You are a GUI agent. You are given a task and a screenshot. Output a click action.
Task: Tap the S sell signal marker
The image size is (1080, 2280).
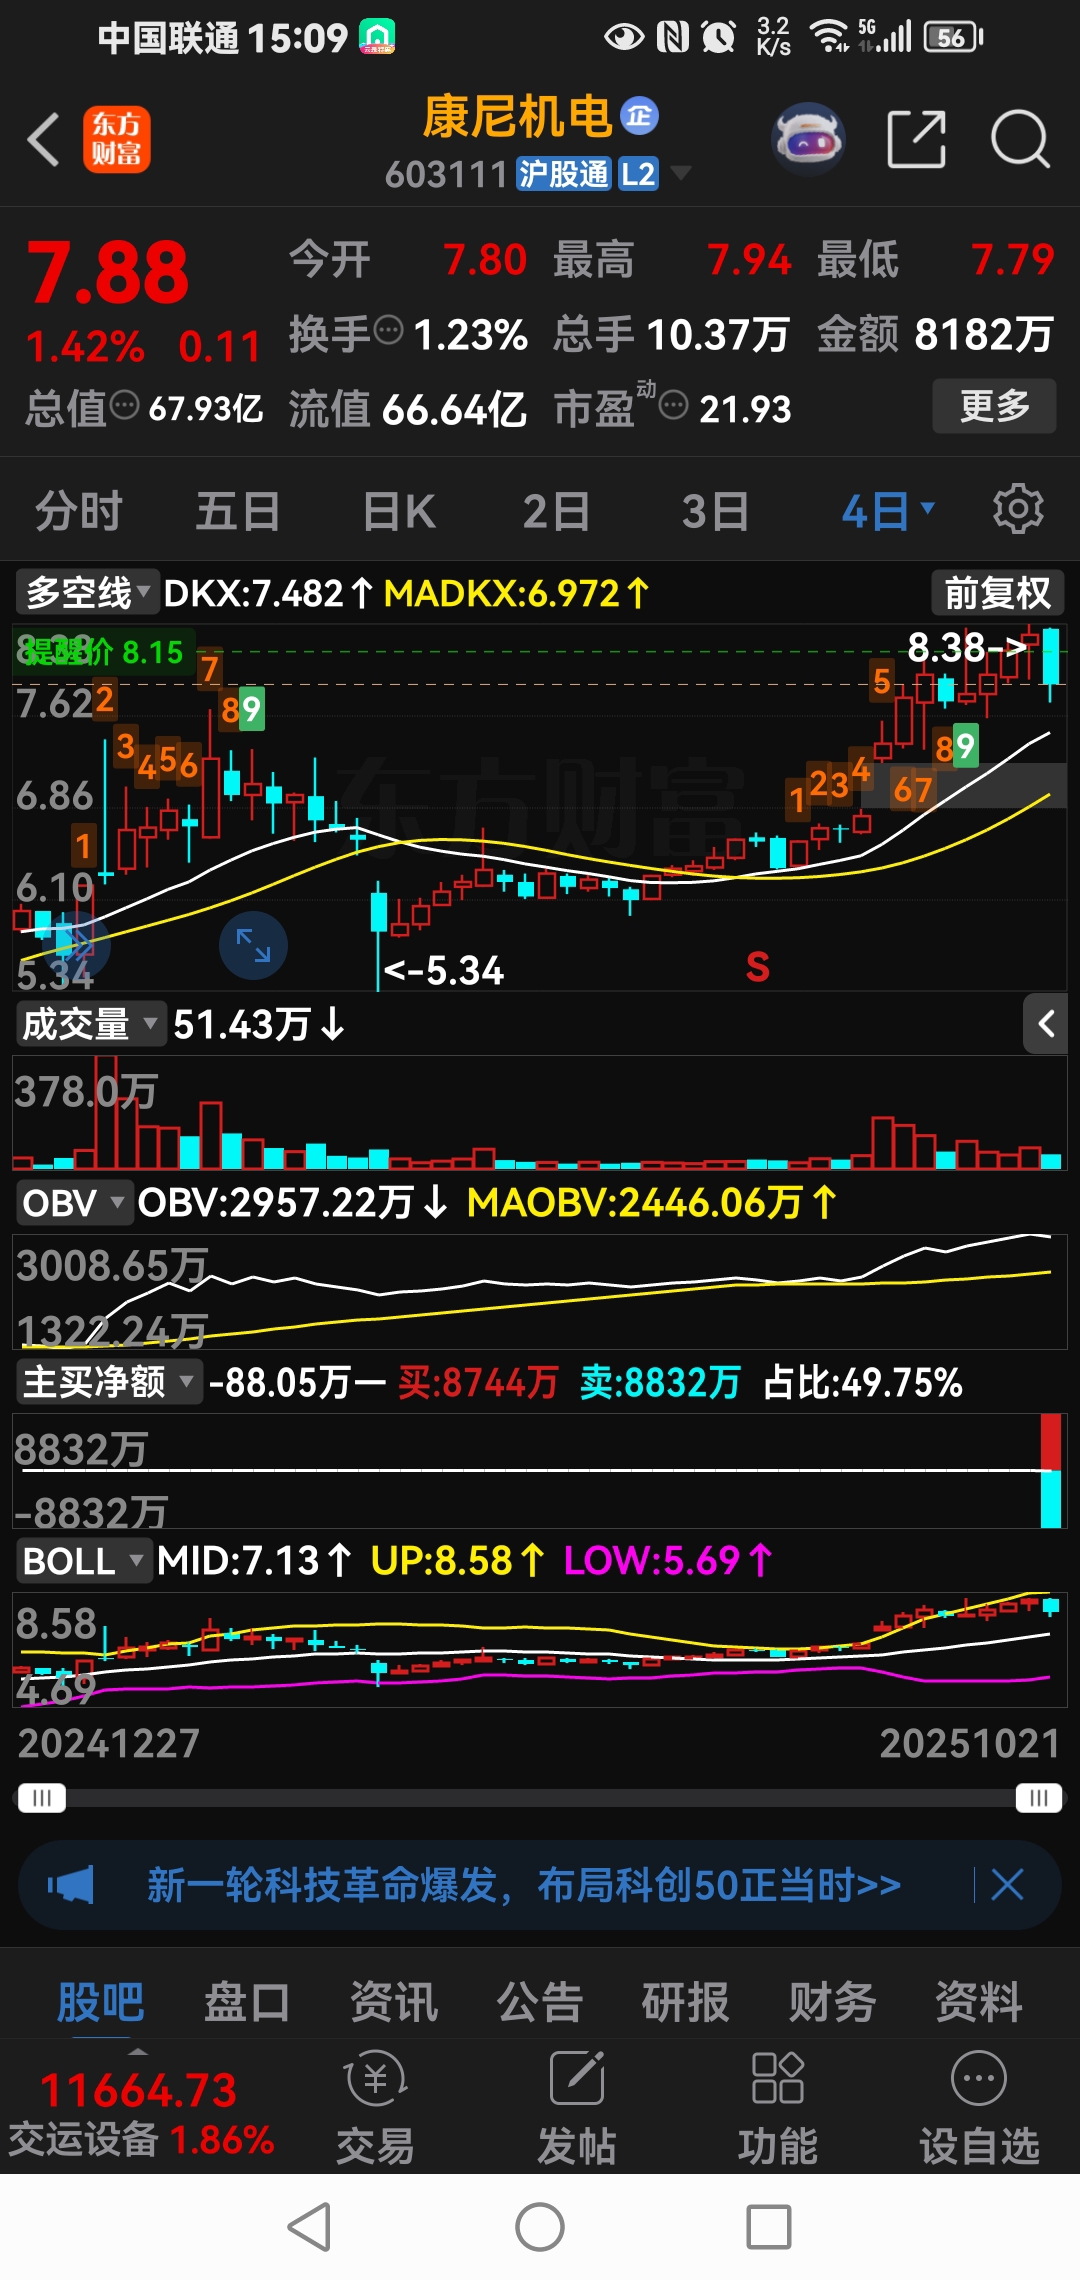[758, 967]
